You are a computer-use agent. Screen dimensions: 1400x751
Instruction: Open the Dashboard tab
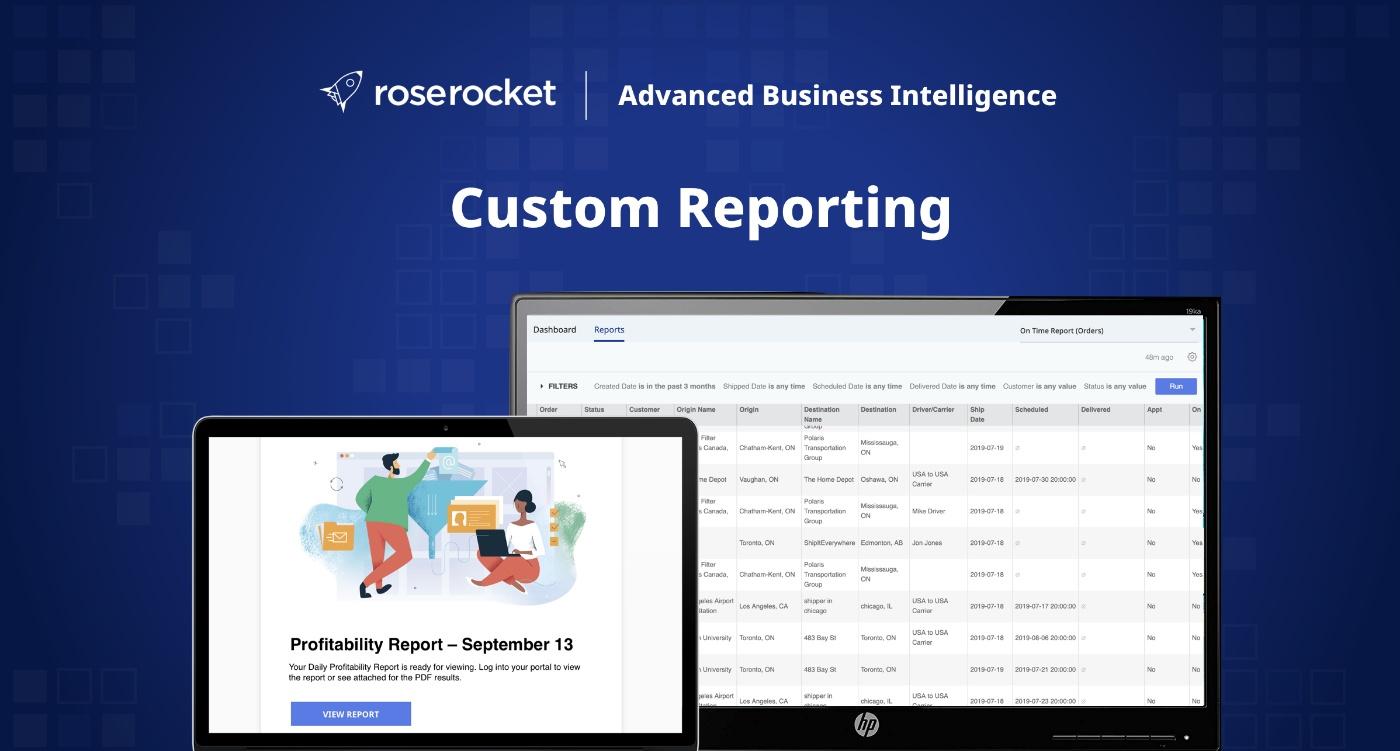pos(554,330)
